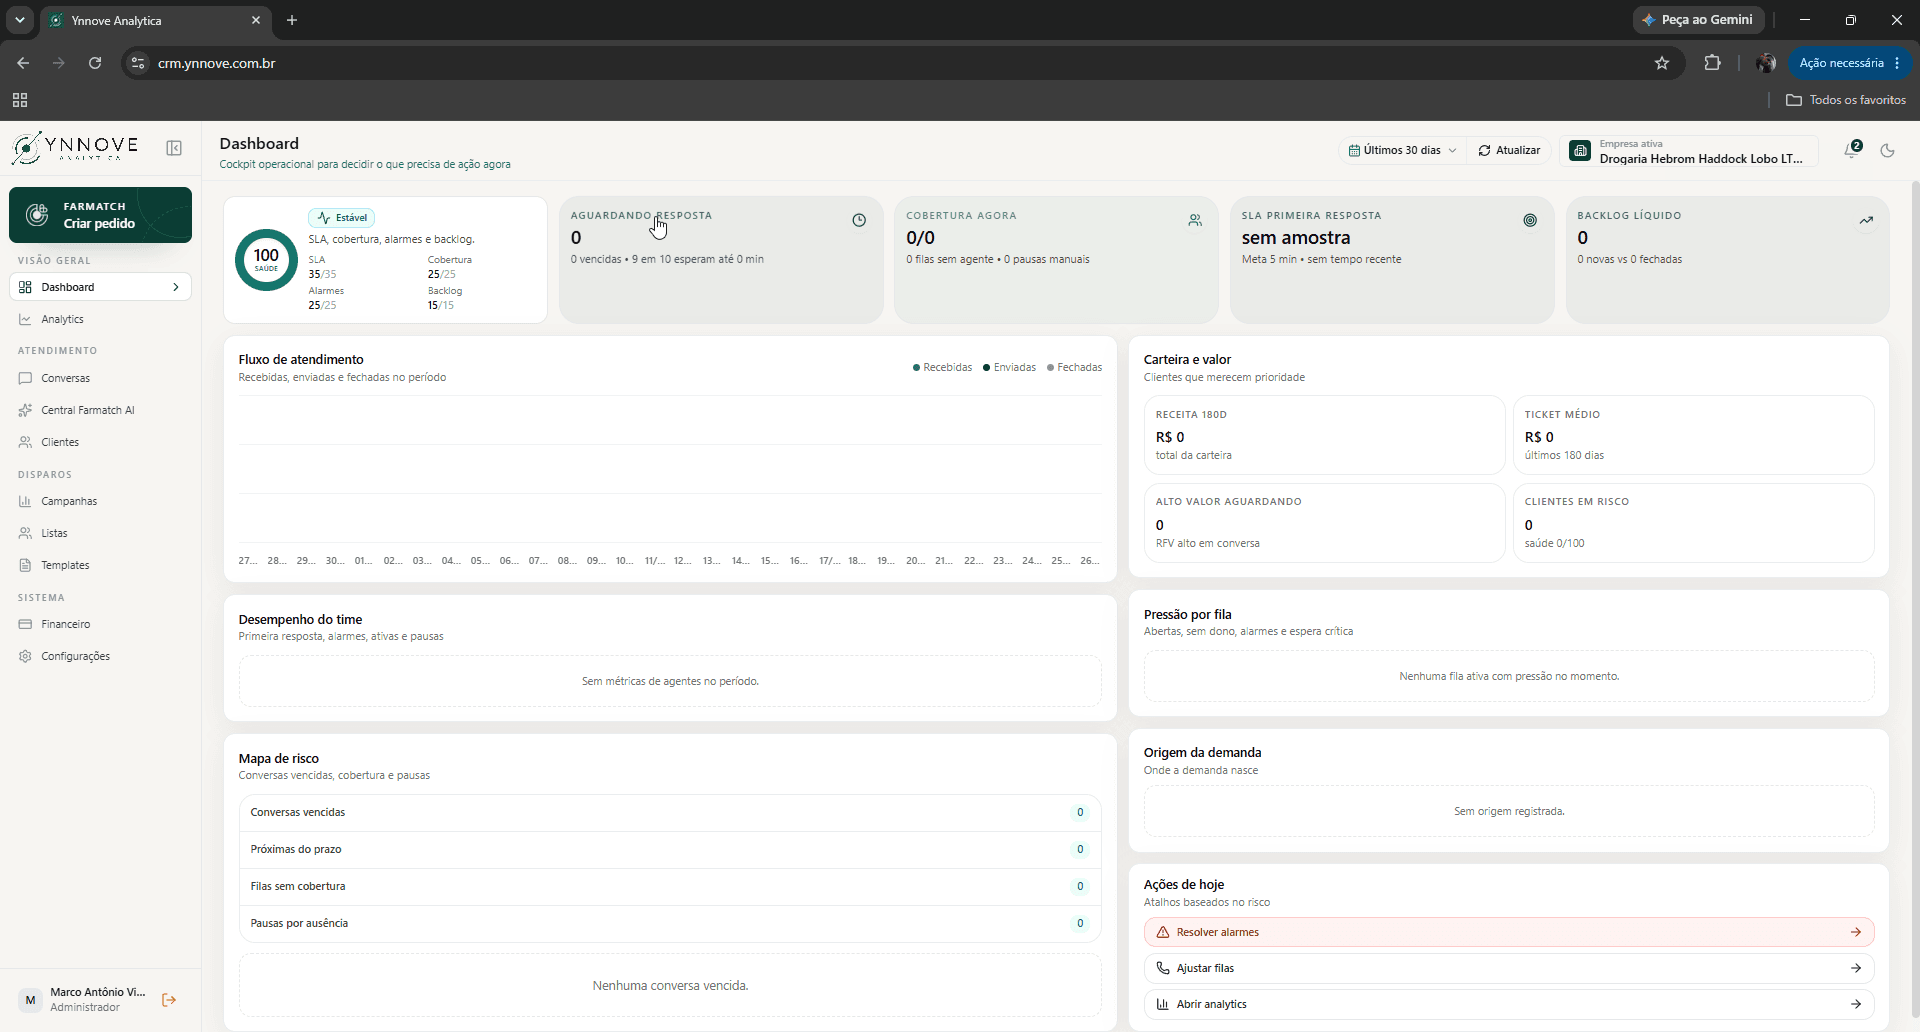Viewport: 1920px width, 1032px height.
Task: Open Chrome apps grid icon in bookmarks bar
Action: [x=20, y=100]
